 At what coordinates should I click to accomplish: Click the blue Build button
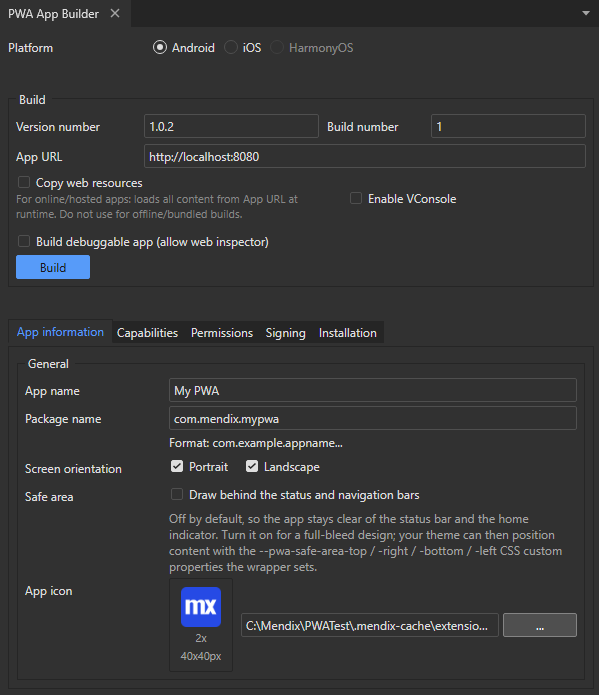53,267
